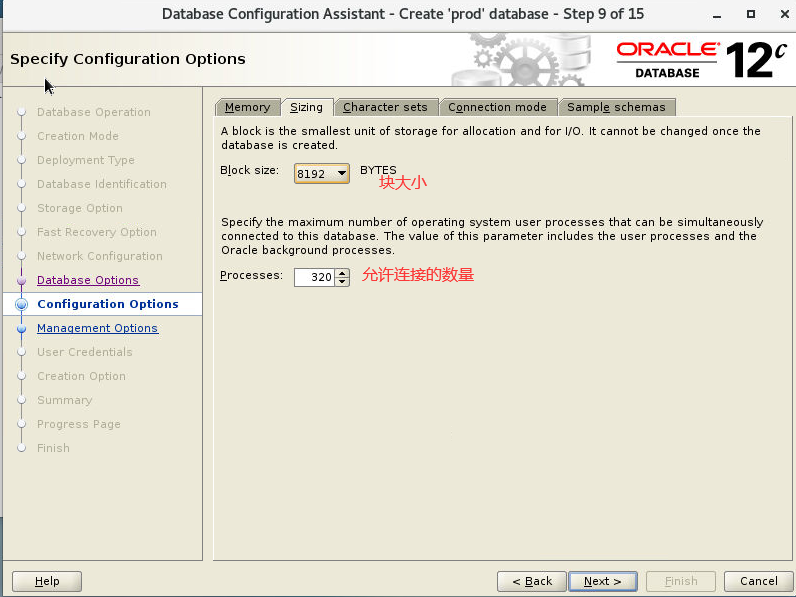Select the Configuration Options step
The height and width of the screenshot is (597, 796).
108,304
